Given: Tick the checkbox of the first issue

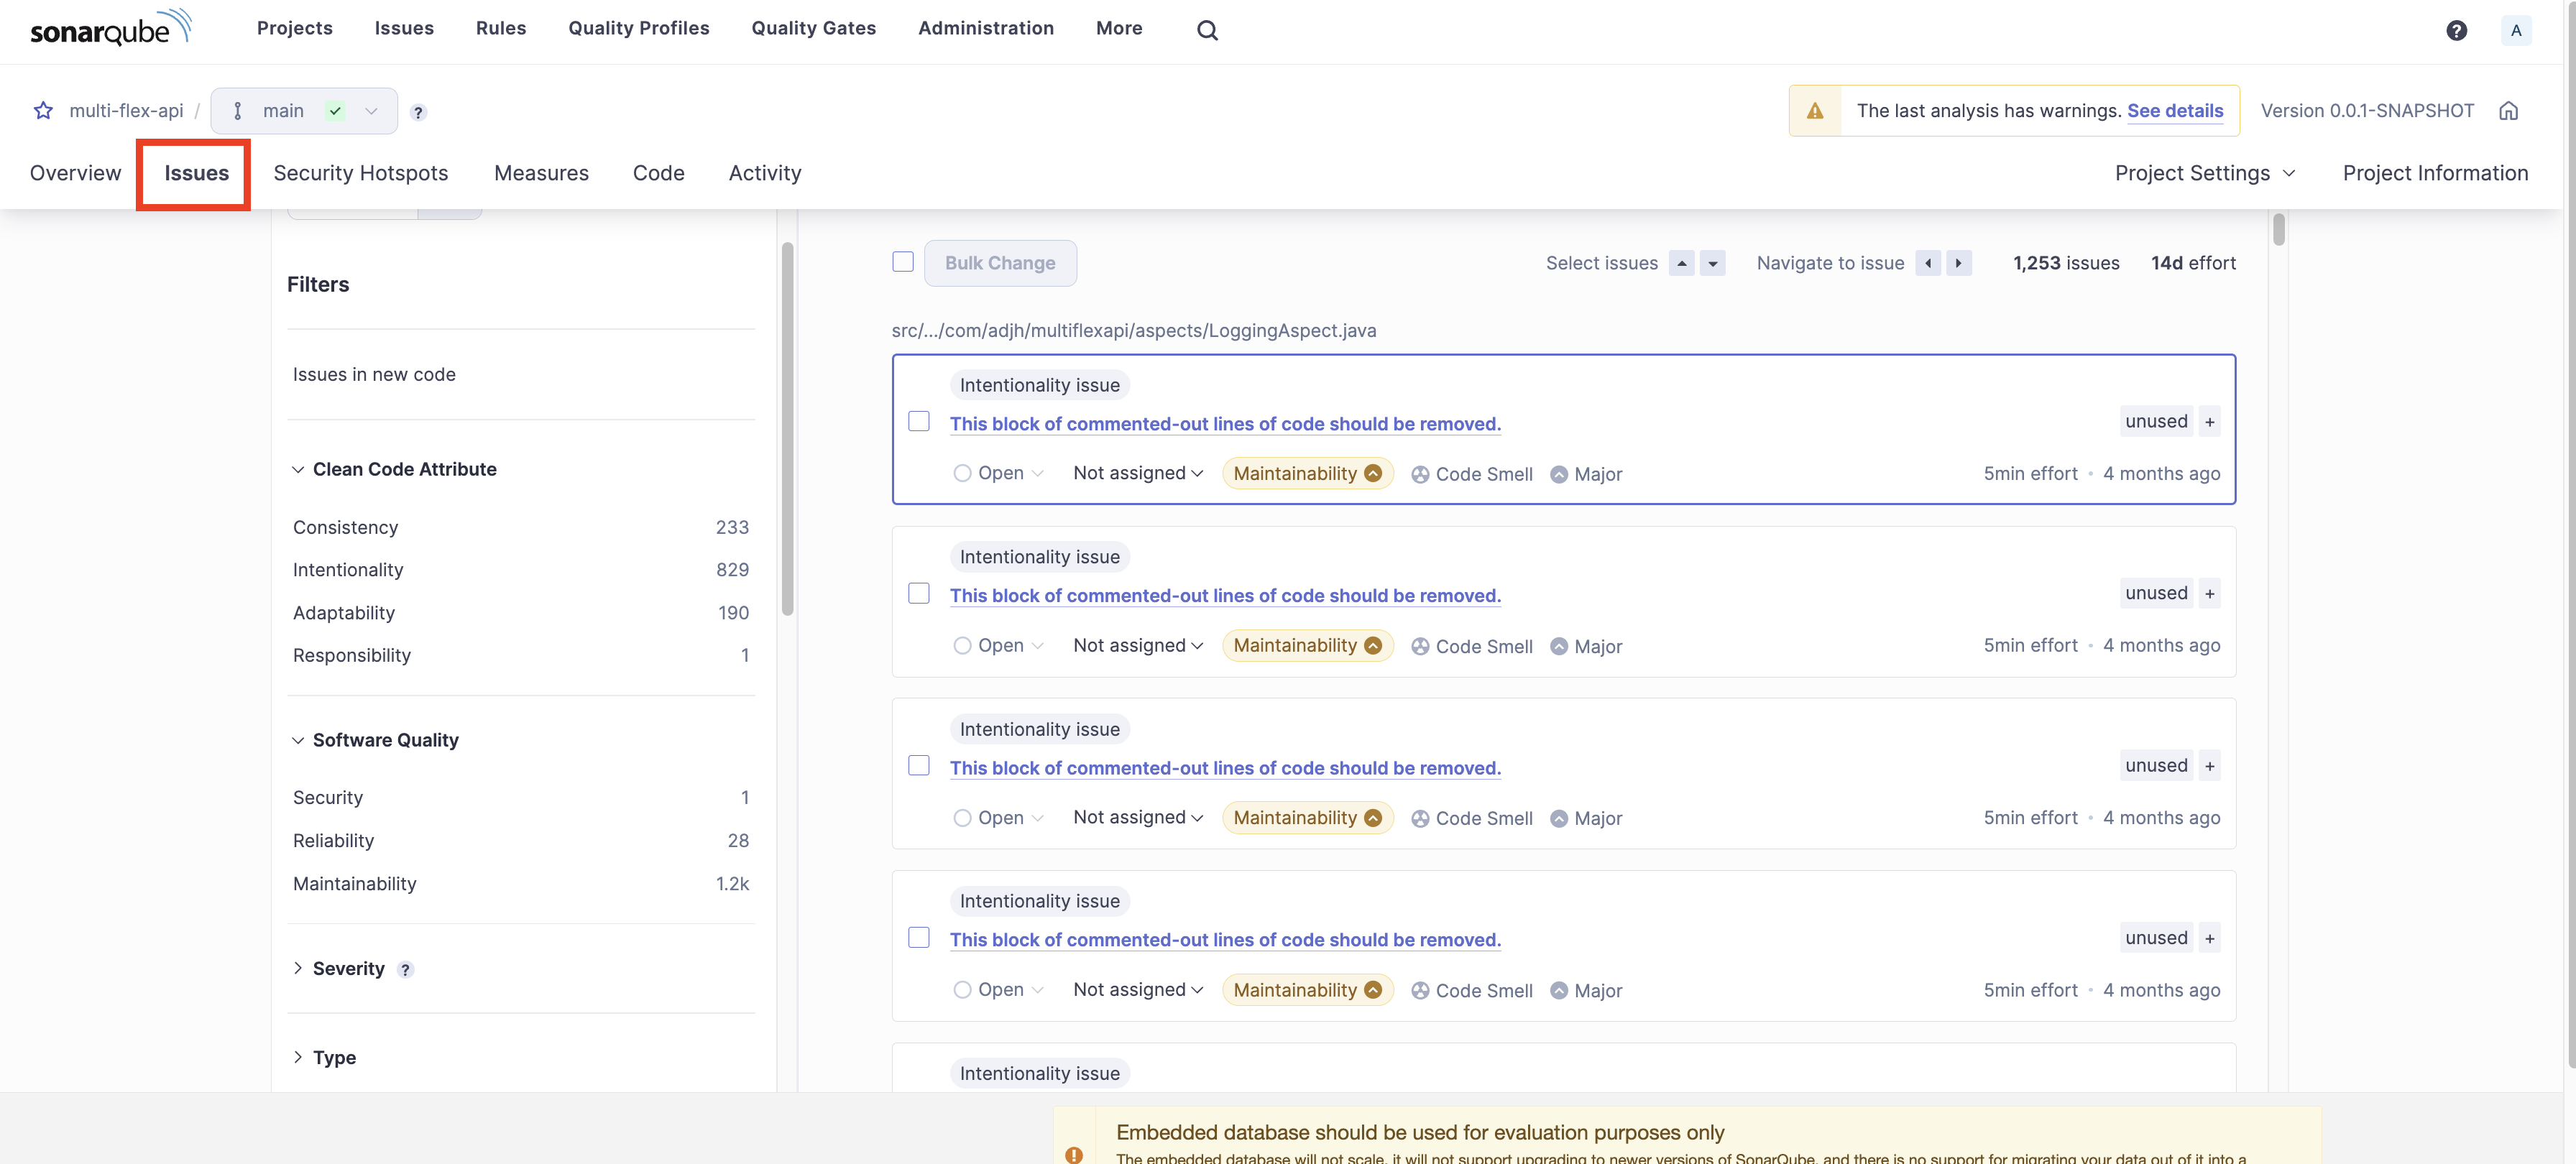Looking at the screenshot, I should pyautogui.click(x=918, y=422).
